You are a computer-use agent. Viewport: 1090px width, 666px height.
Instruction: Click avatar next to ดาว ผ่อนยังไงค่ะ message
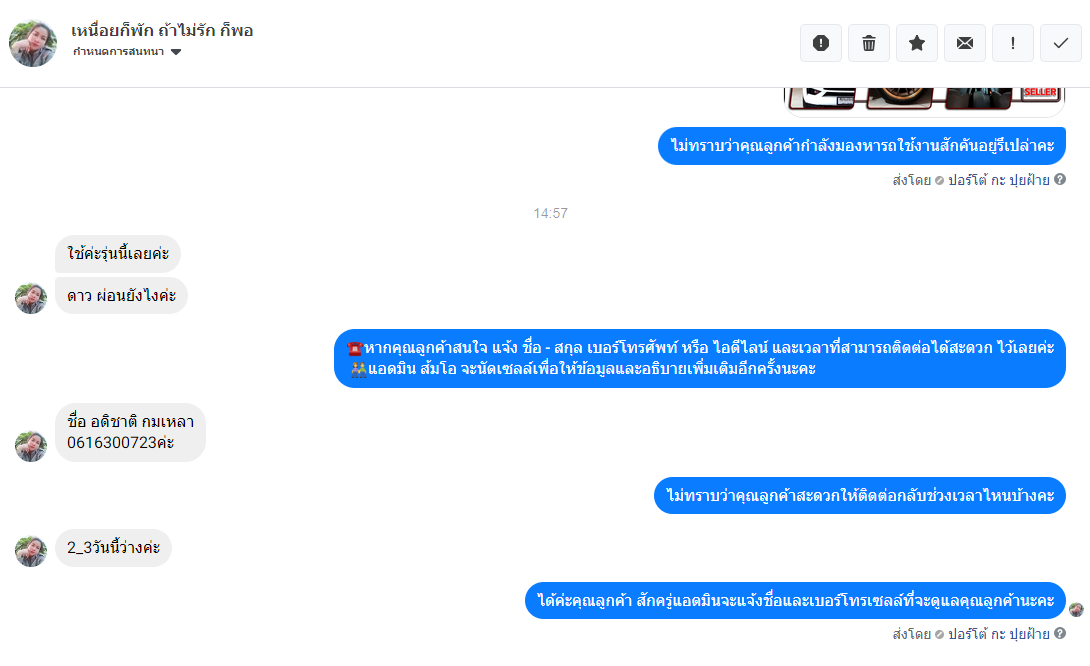(31, 298)
